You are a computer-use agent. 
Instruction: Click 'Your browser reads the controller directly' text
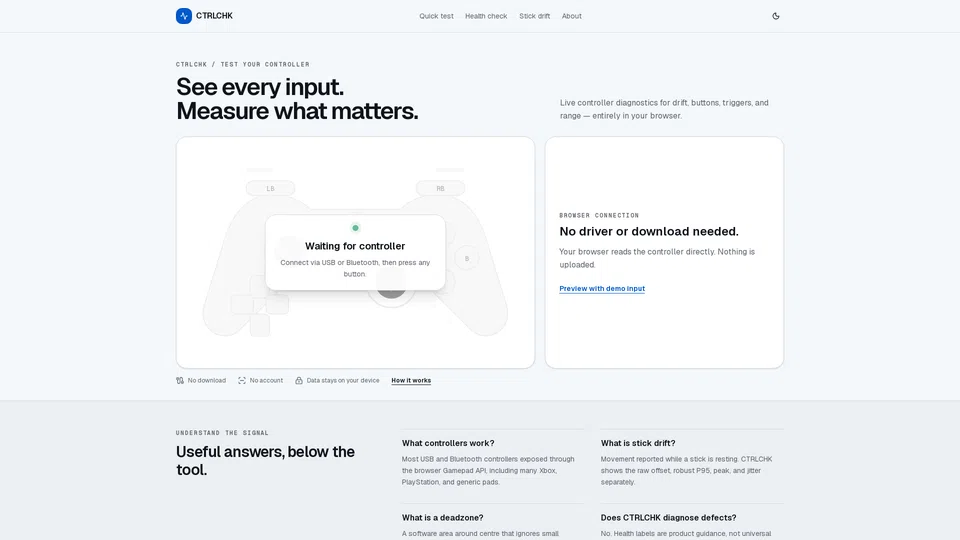657,258
